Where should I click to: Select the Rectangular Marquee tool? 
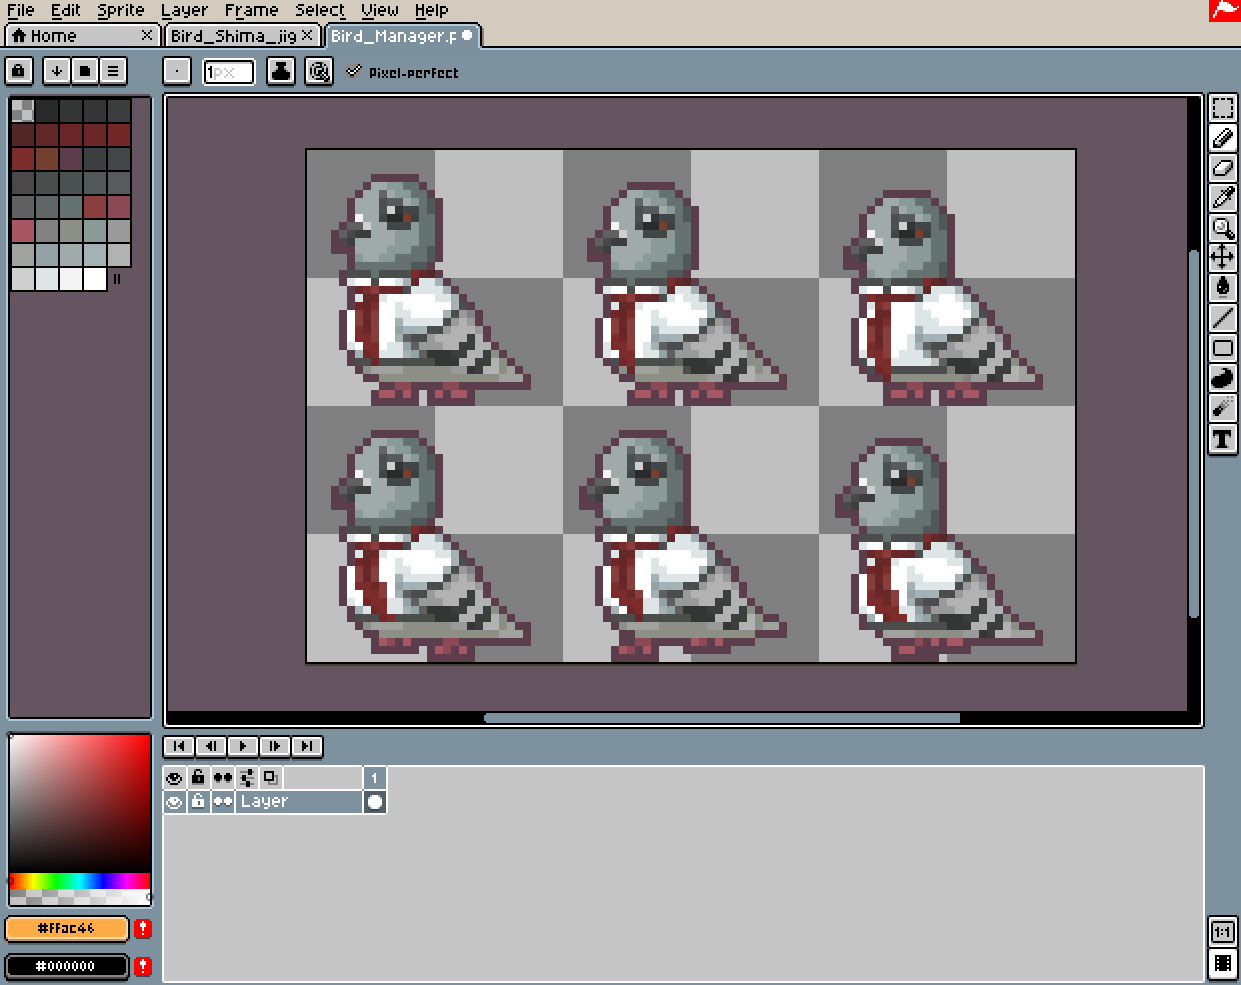(1222, 108)
